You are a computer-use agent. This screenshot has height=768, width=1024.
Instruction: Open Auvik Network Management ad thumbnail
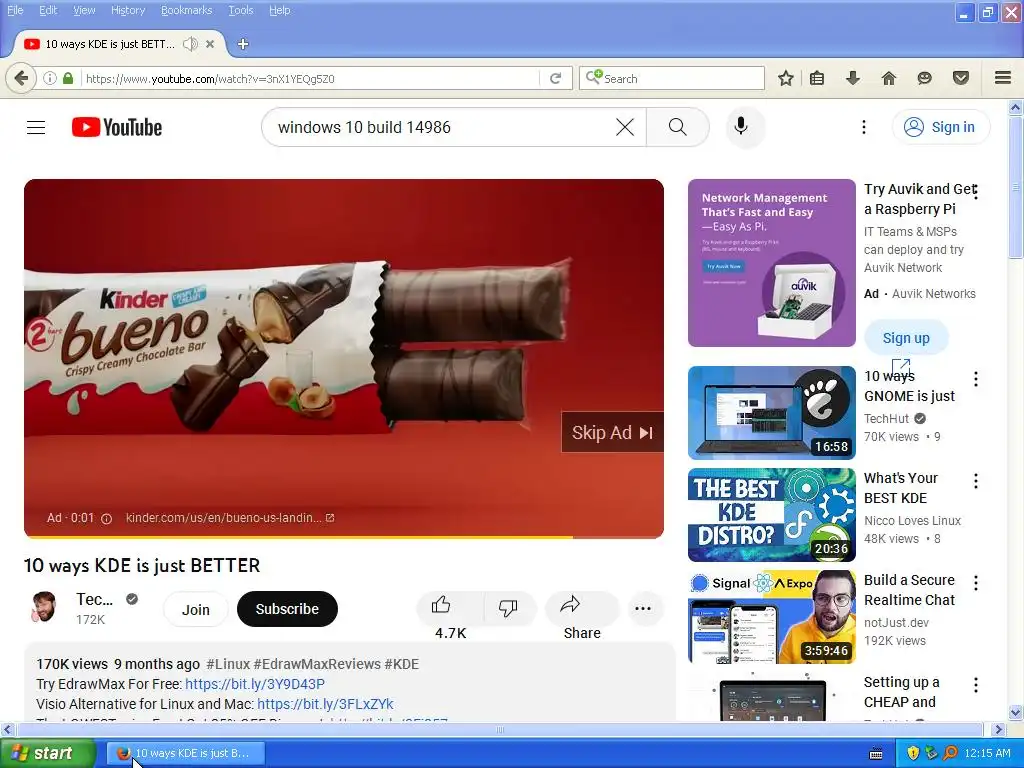pyautogui.click(x=771, y=263)
